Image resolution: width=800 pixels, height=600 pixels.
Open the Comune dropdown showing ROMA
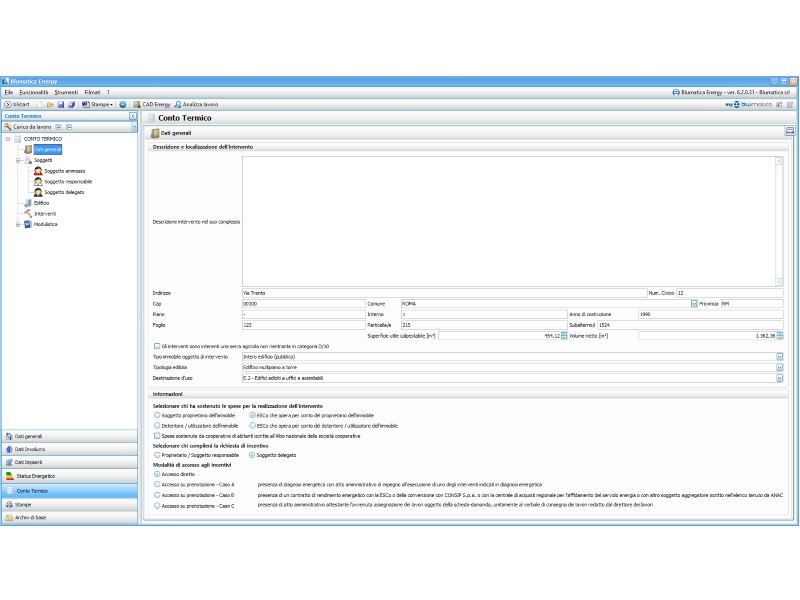click(x=694, y=304)
